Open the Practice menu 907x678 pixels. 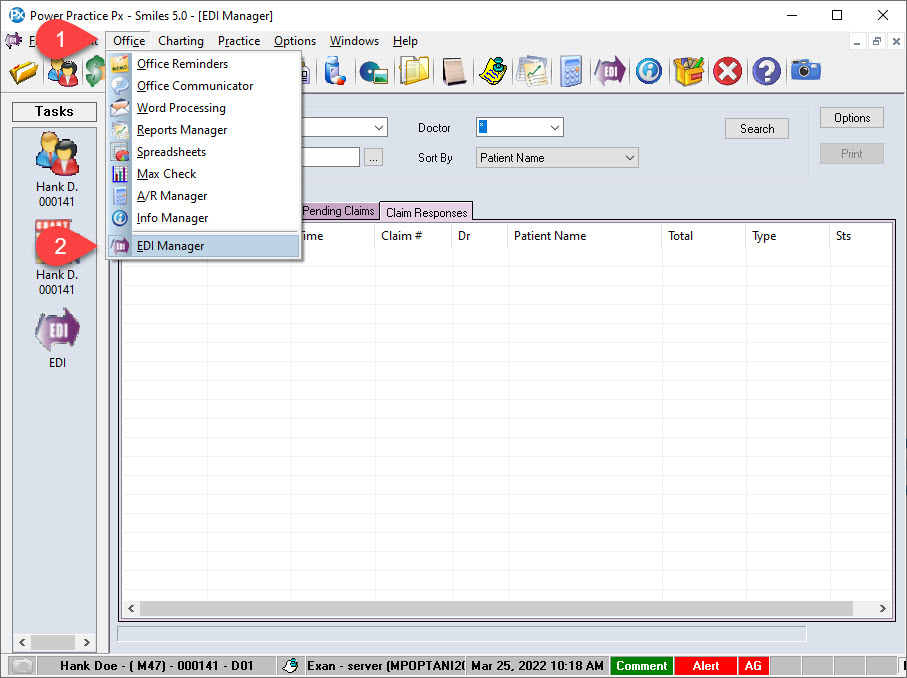(x=239, y=41)
